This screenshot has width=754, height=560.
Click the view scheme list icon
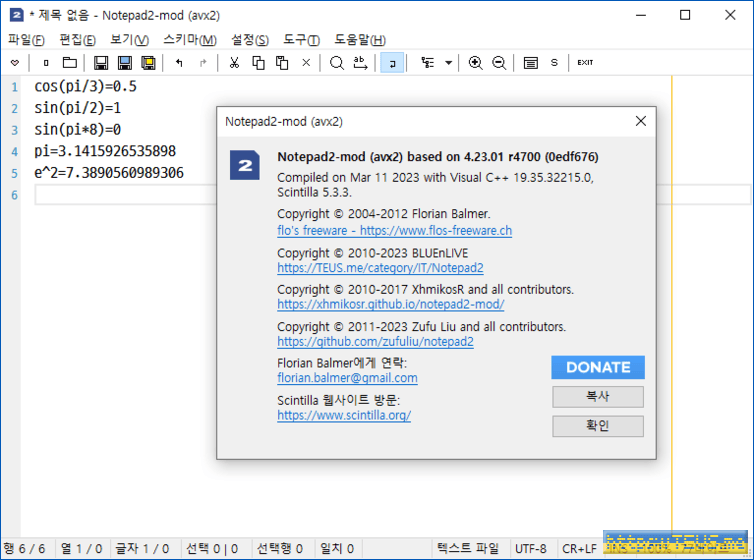[x=530, y=63]
